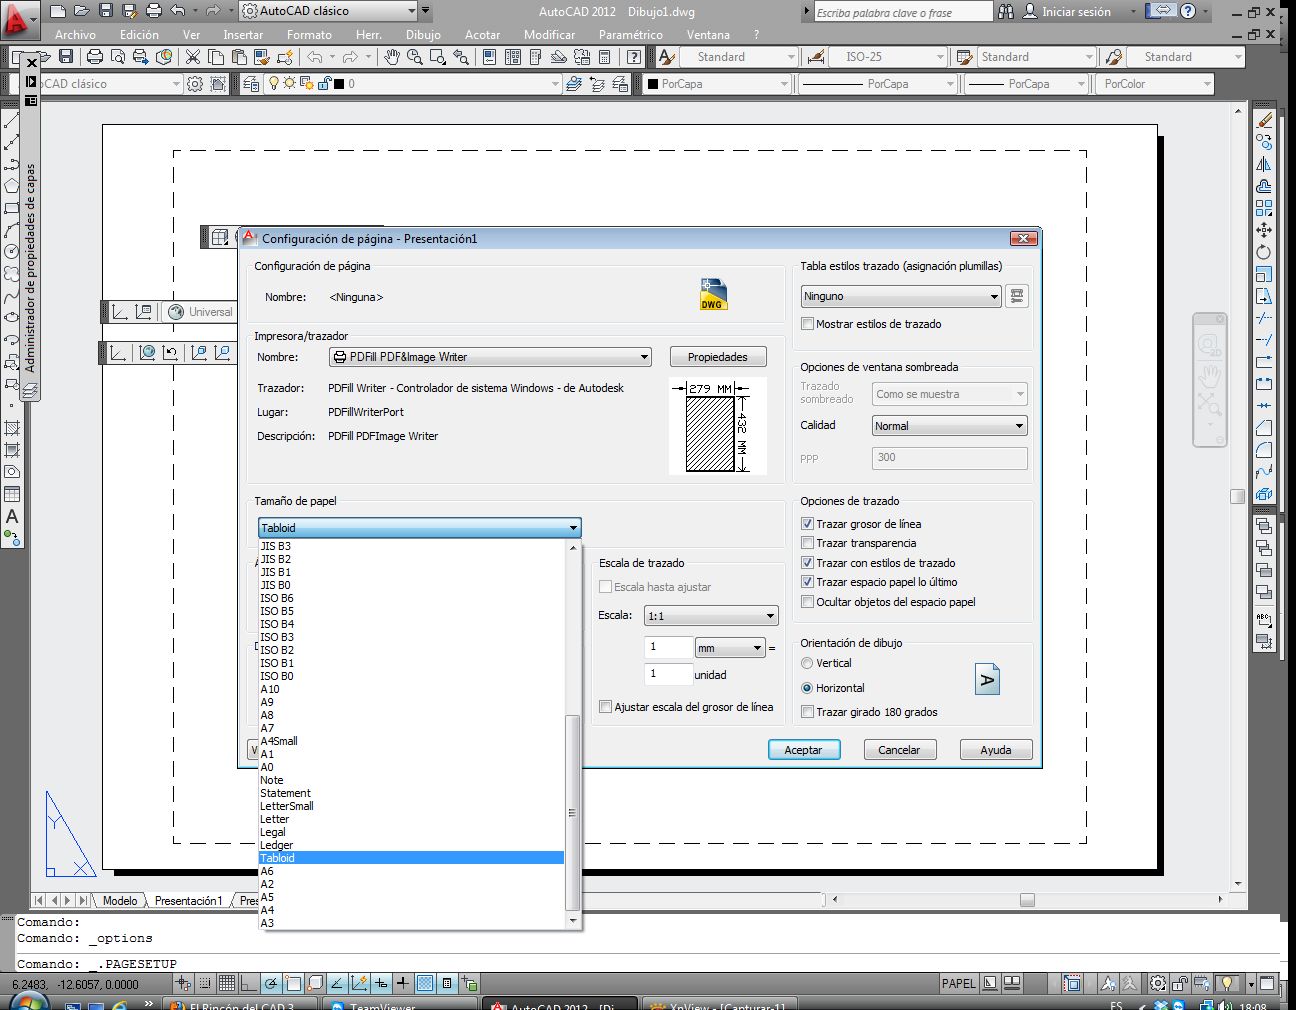The height and width of the screenshot is (1010, 1296).
Task: Uncheck Trazar espacio papel lo último
Action: (x=808, y=582)
